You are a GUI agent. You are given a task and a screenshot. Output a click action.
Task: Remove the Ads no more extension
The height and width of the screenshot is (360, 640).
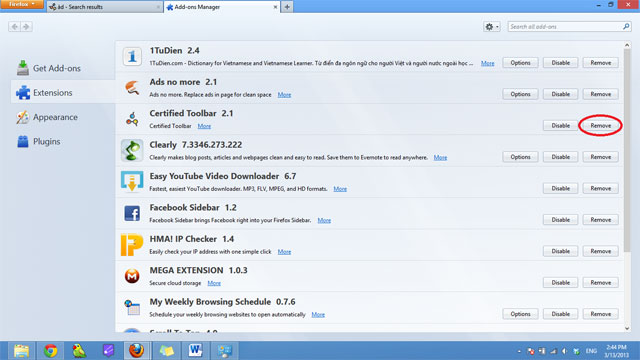pyautogui.click(x=600, y=94)
